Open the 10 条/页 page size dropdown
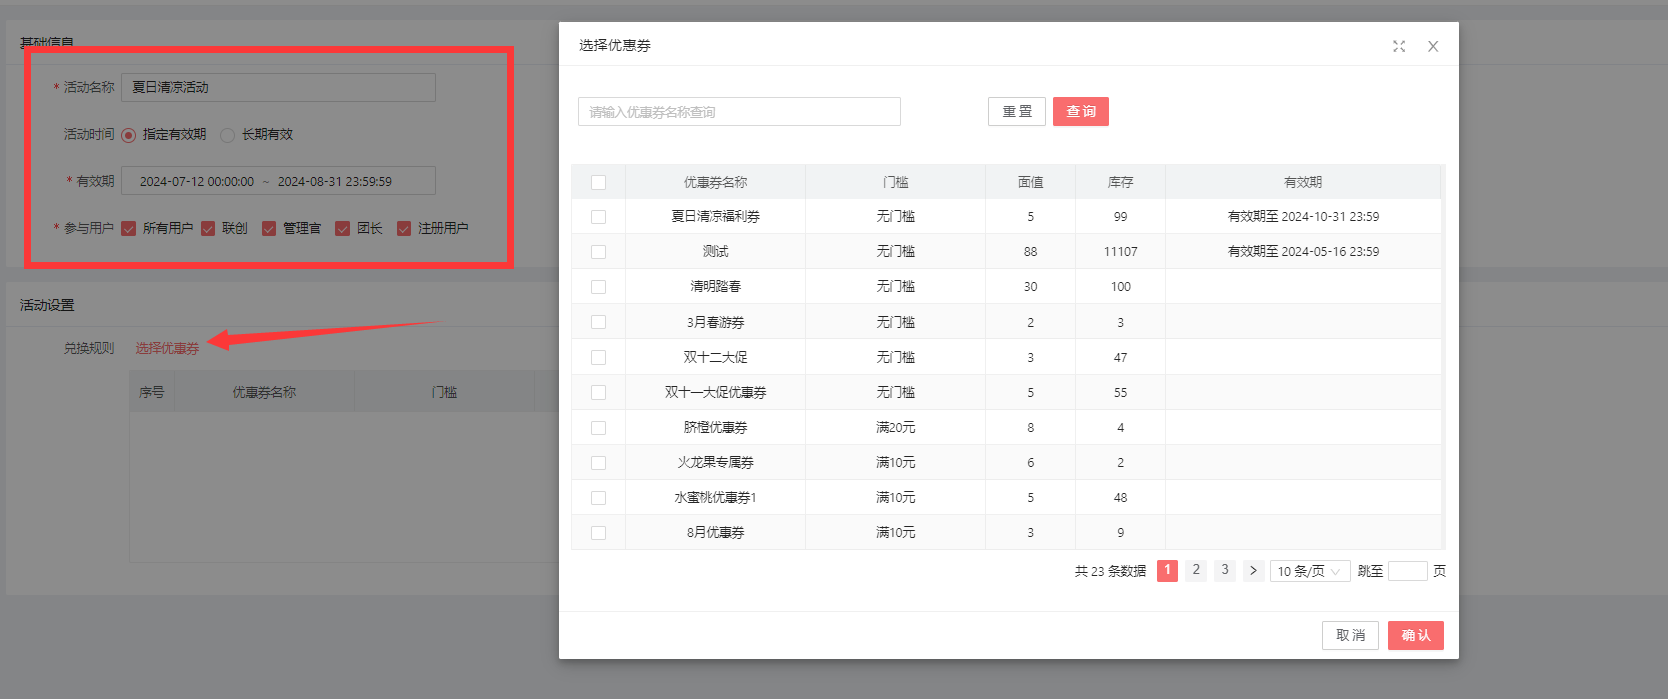The width and height of the screenshot is (1668, 699). point(1309,571)
